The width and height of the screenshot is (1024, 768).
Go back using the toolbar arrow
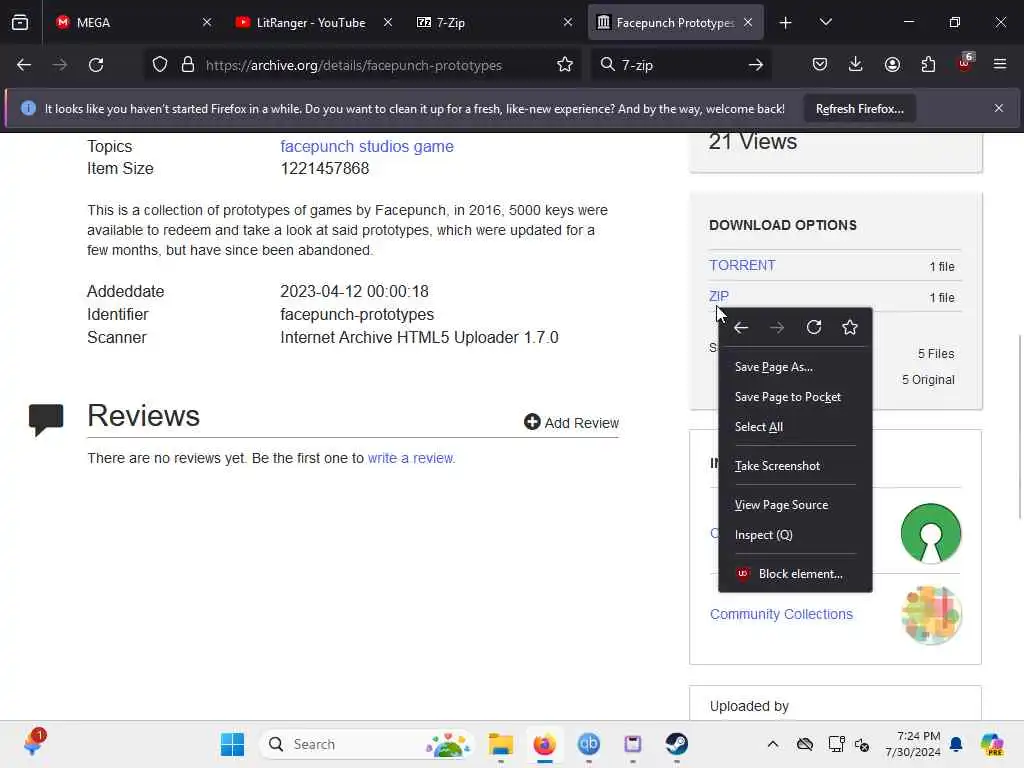click(24, 65)
